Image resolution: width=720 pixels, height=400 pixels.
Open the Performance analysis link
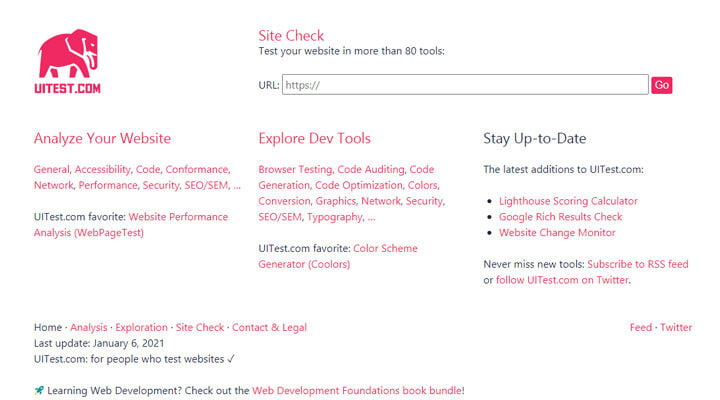[108, 185]
